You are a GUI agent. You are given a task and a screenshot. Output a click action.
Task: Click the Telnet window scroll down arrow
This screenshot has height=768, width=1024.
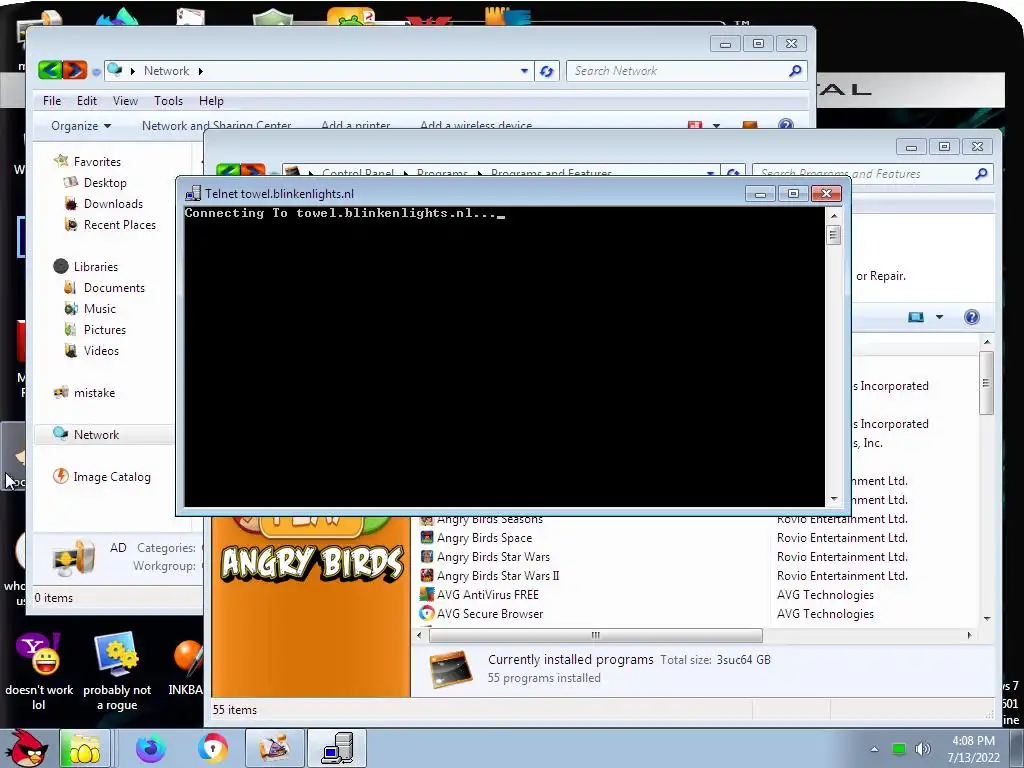pyautogui.click(x=834, y=499)
